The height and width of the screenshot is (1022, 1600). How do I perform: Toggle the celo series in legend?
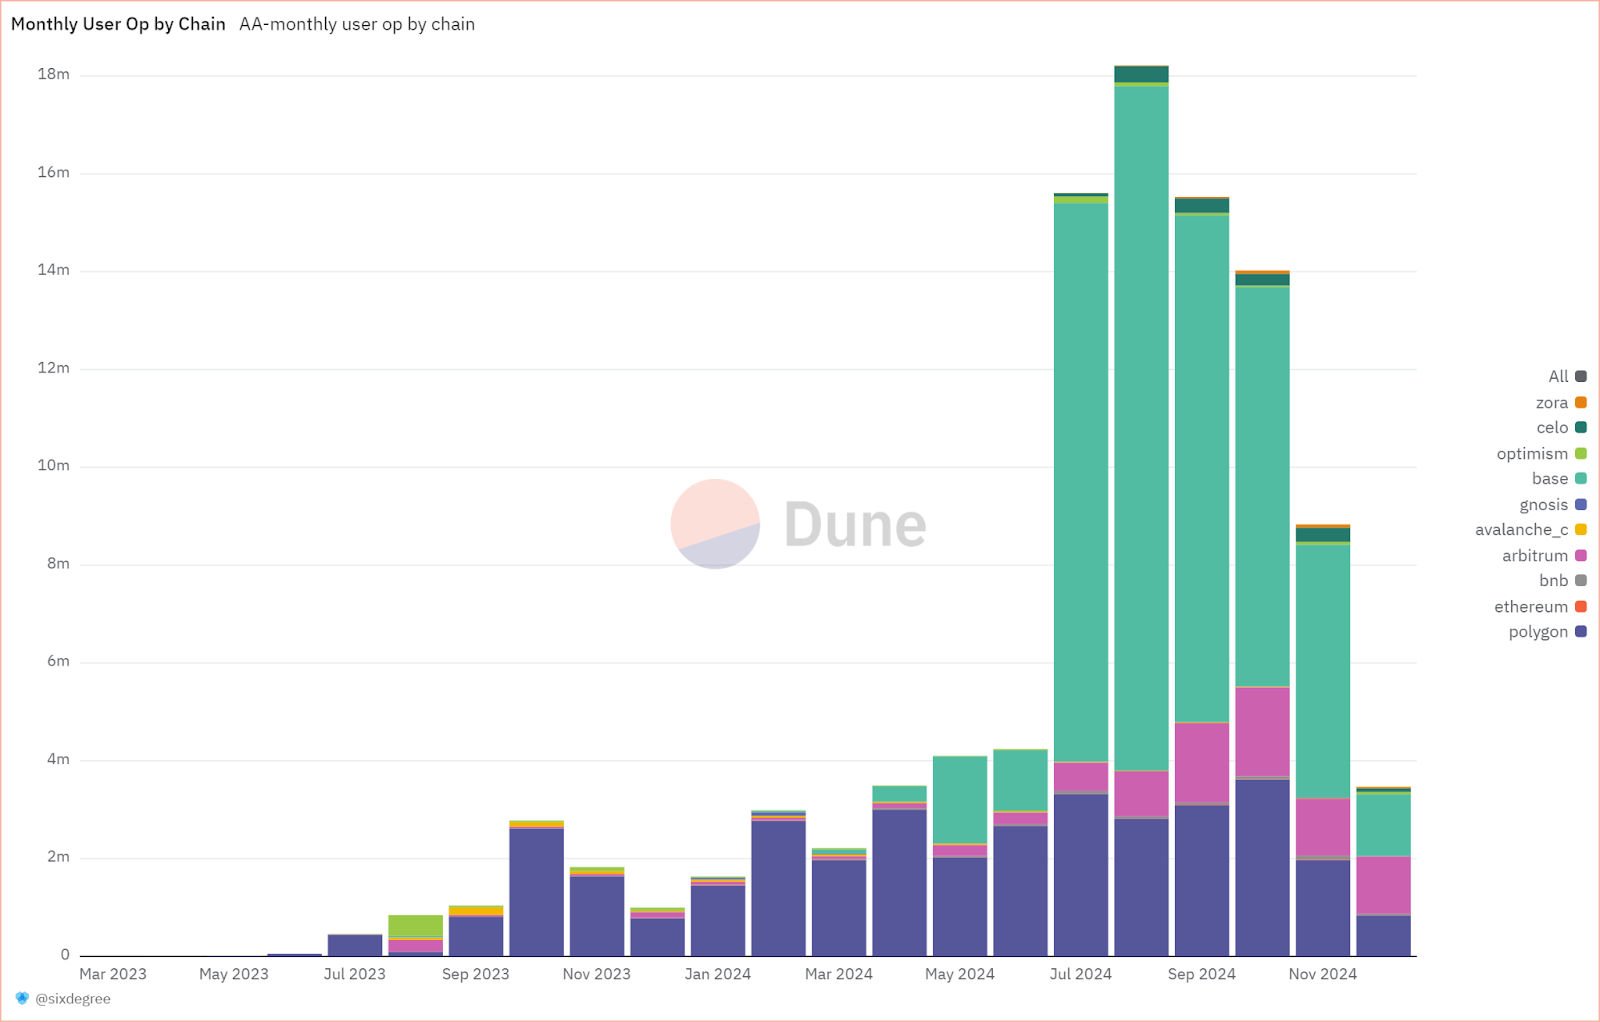[1562, 427]
